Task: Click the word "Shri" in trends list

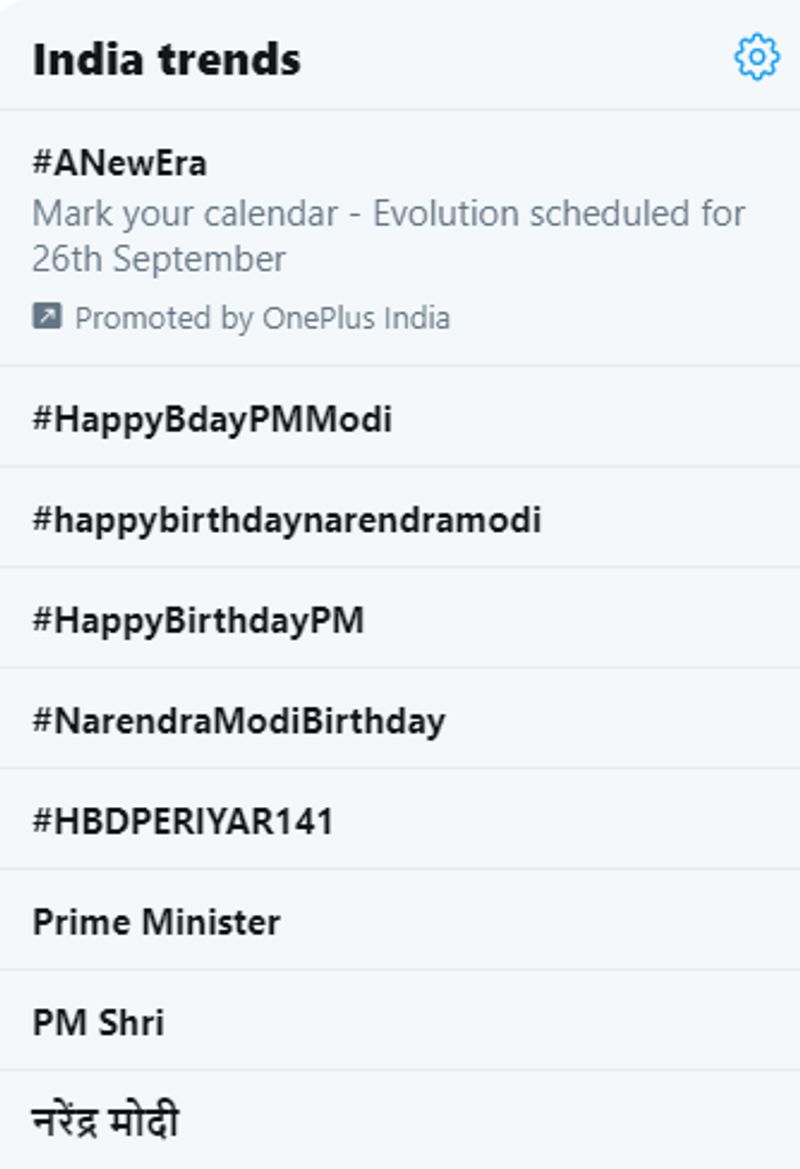Action: click(x=131, y=1022)
